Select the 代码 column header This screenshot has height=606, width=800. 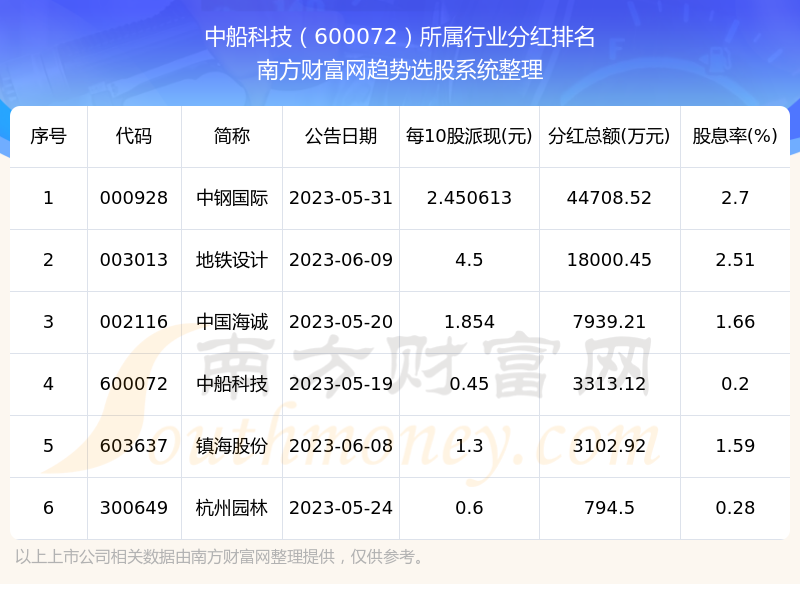pyautogui.click(x=134, y=136)
